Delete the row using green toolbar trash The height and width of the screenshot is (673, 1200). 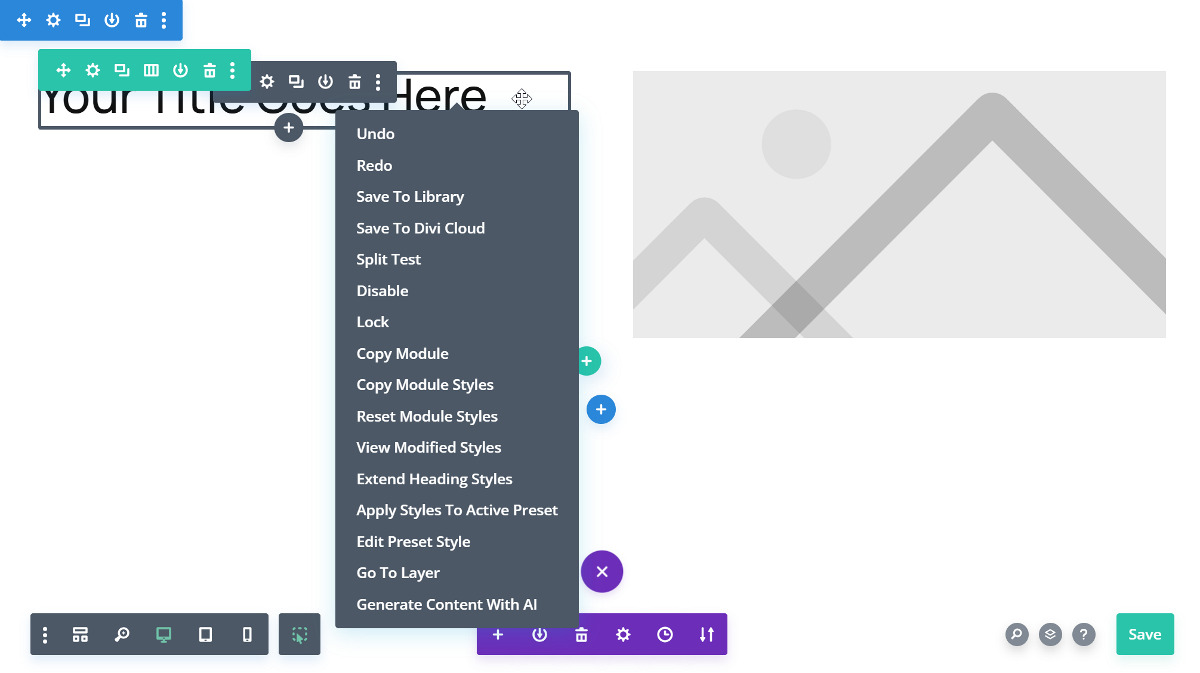click(210, 70)
